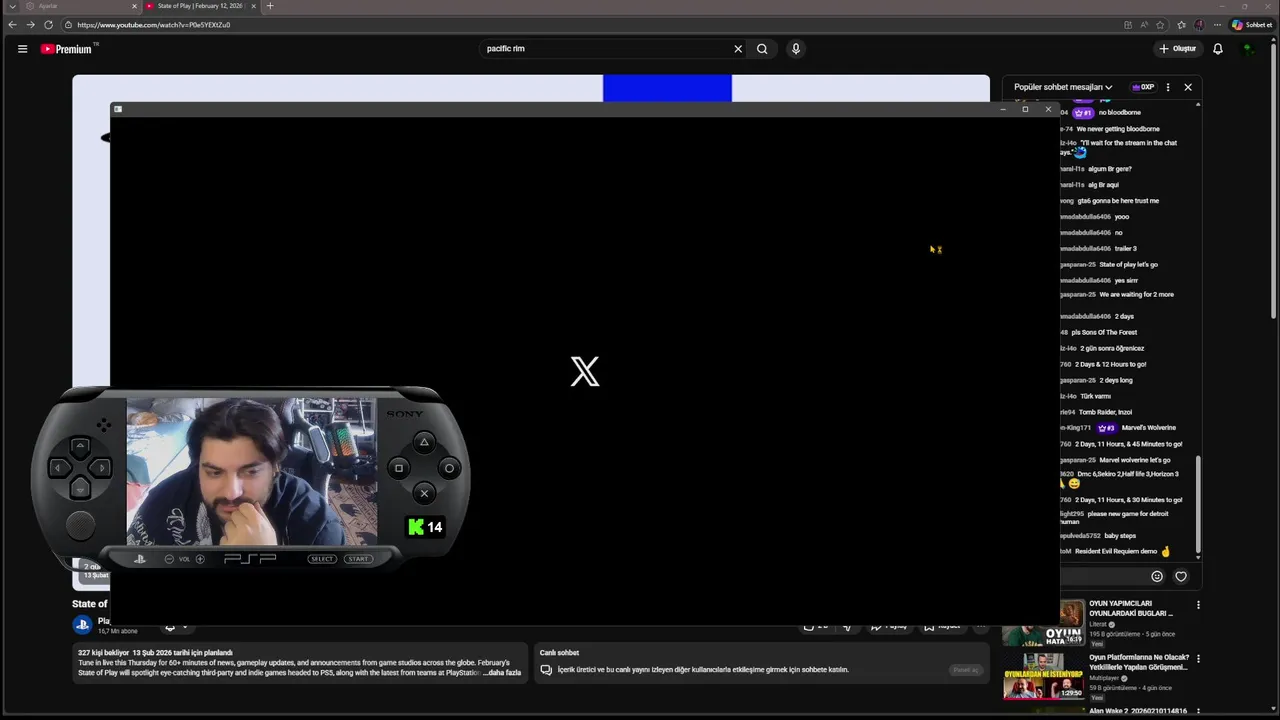1280x720 pixels.
Task: Click the #1 badge in chat
Action: [x=1082, y=113]
